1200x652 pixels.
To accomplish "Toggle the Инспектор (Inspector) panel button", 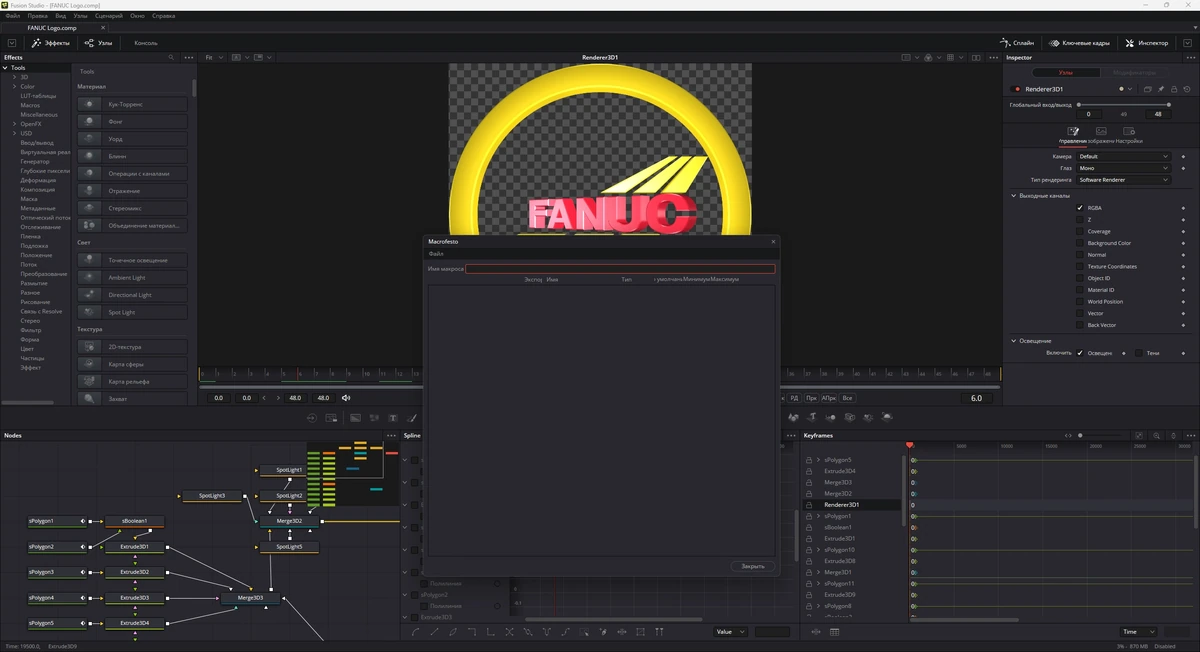I will (1146, 43).
